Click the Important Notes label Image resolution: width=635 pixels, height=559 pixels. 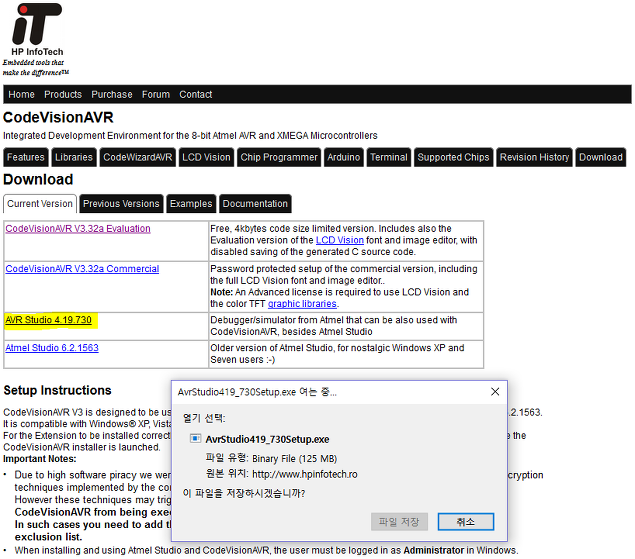coord(40,459)
